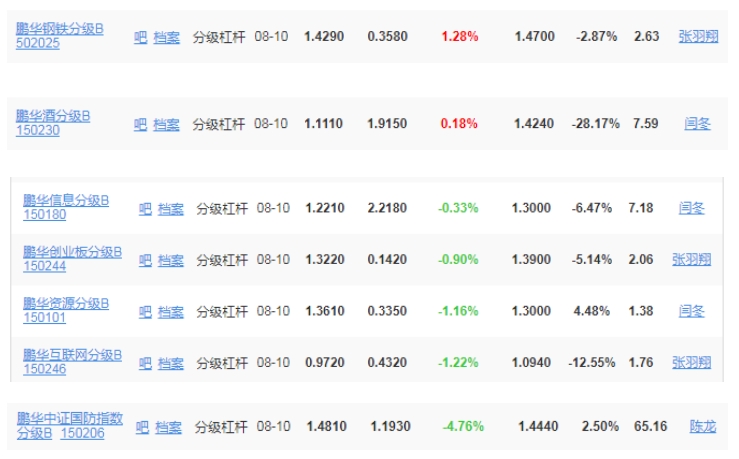Click 吧 link for 鹏华酒分级B
The width and height of the screenshot is (739, 459).
[140, 124]
